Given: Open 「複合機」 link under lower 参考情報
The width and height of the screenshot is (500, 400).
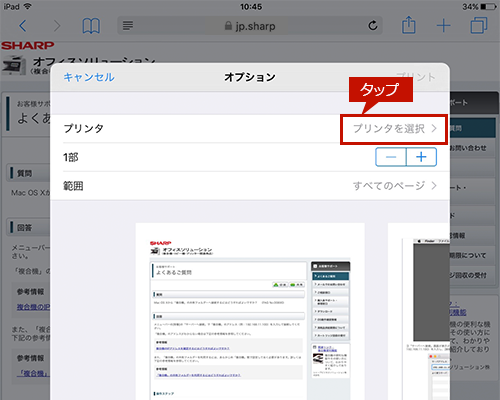Looking at the screenshot, I should tap(33, 373).
